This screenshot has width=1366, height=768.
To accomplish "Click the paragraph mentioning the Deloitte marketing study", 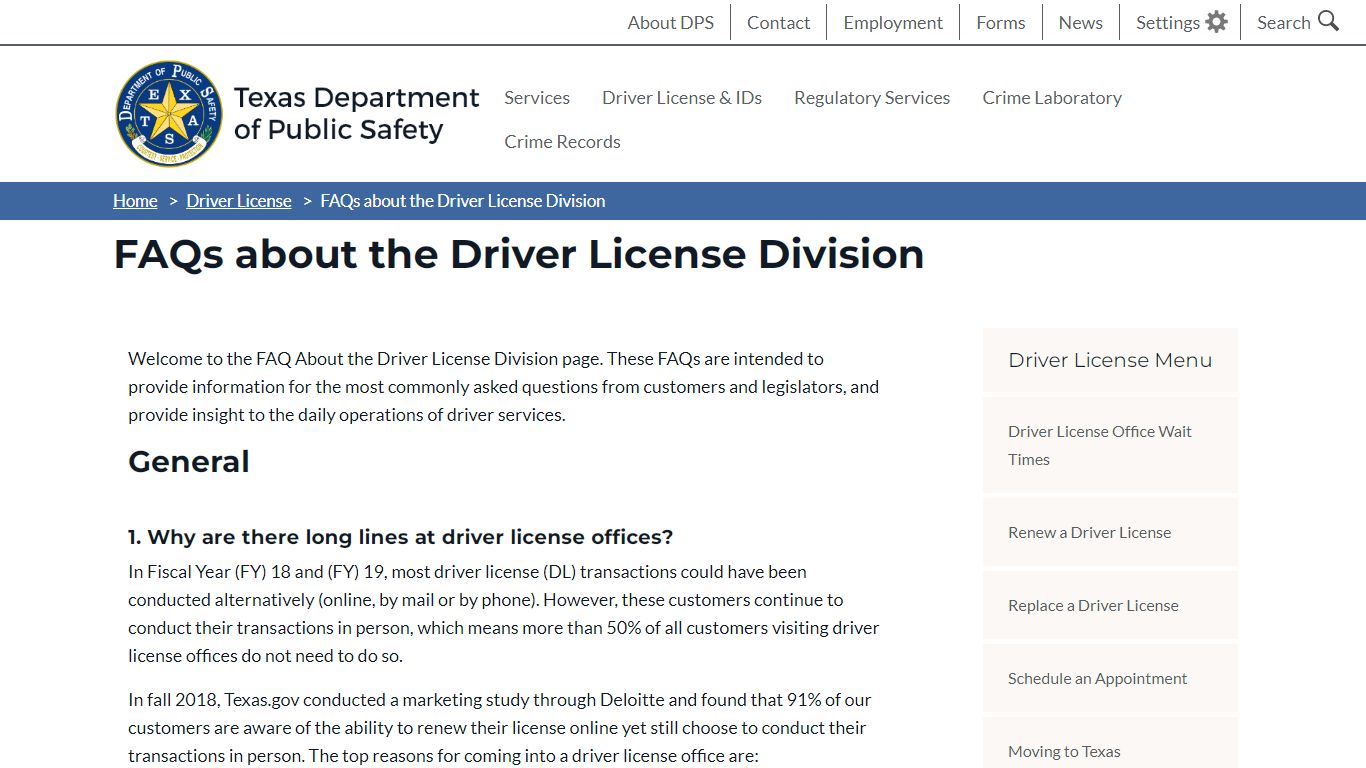I will pos(498,728).
